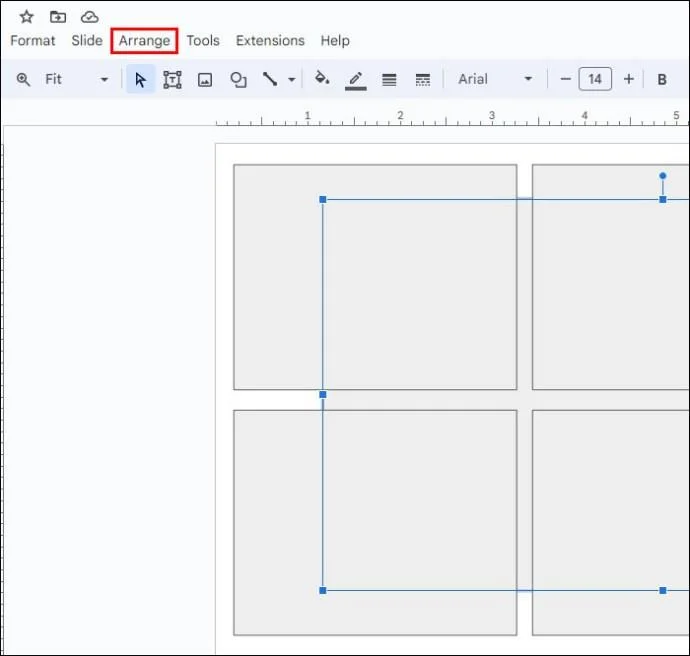Open the Slide menu
This screenshot has height=656, width=690.
point(87,40)
